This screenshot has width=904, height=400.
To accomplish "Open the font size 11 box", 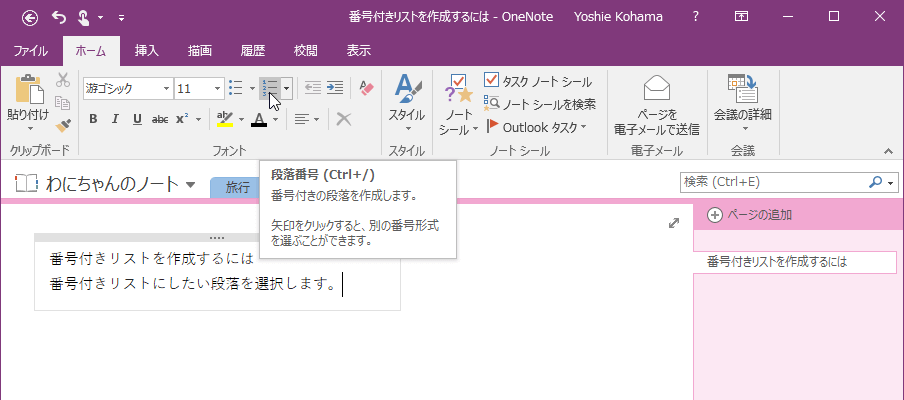I will click(199, 88).
